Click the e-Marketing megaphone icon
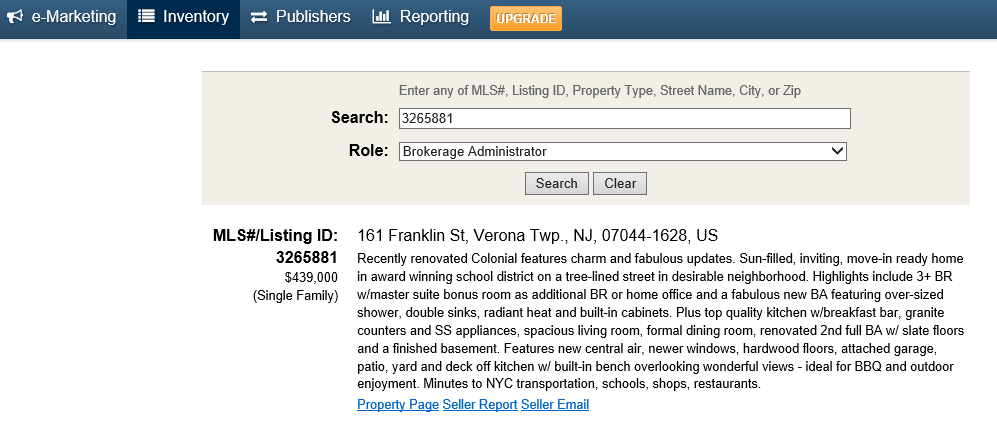Screen dimensions: 997x429 click(x=15, y=17)
